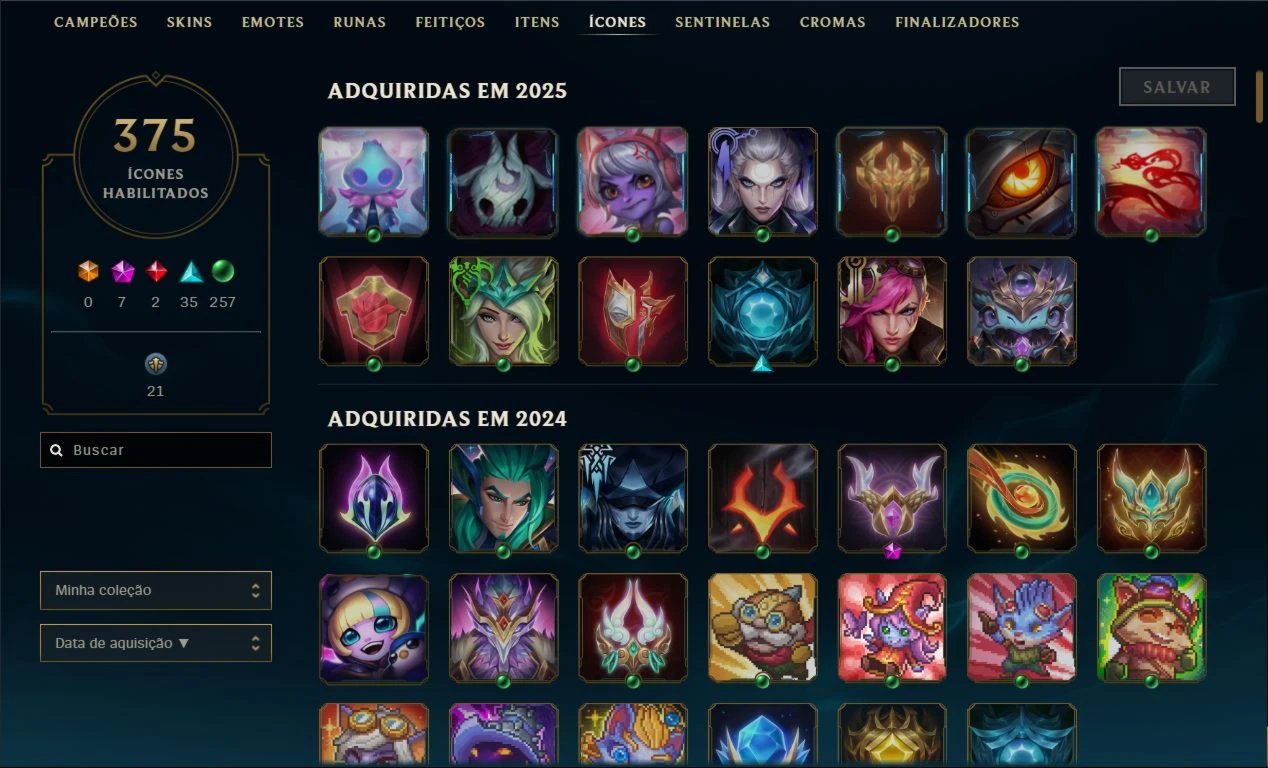
Task: Click the Salvar button
Action: 1177,87
